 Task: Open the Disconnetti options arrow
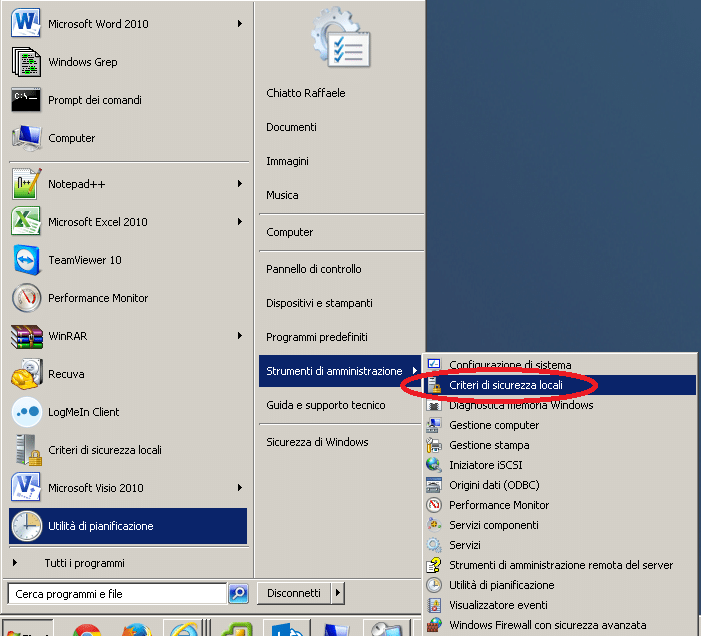click(338, 593)
